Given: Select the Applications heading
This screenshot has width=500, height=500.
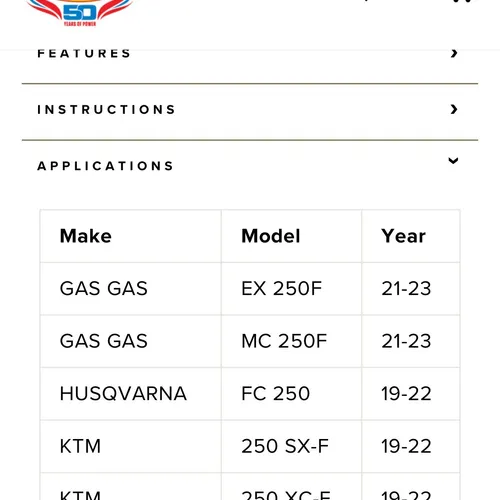Looking at the screenshot, I should (x=105, y=166).
